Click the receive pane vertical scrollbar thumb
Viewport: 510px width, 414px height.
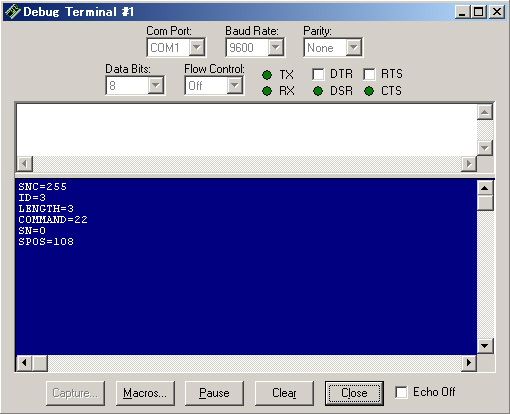tap(485, 203)
